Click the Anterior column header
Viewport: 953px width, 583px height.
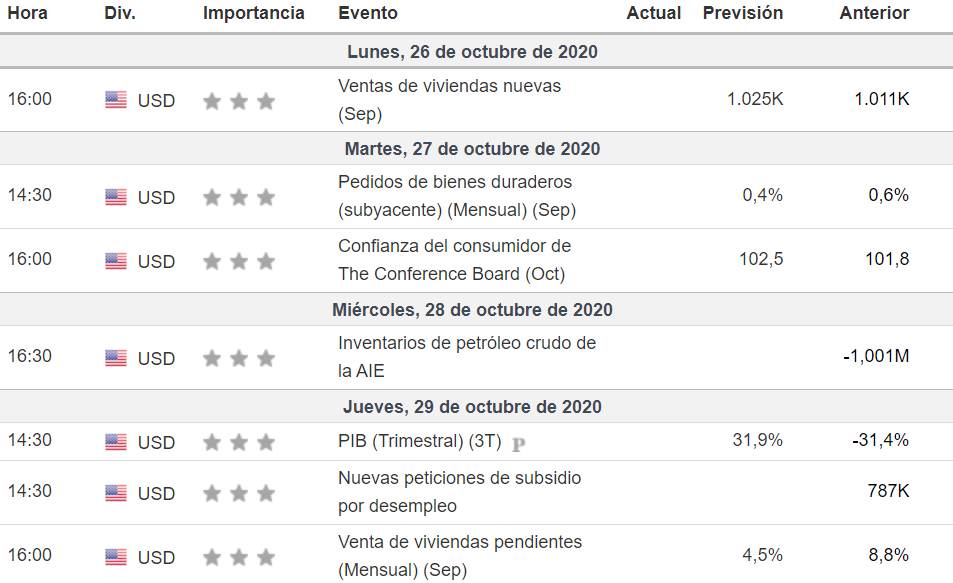click(874, 13)
